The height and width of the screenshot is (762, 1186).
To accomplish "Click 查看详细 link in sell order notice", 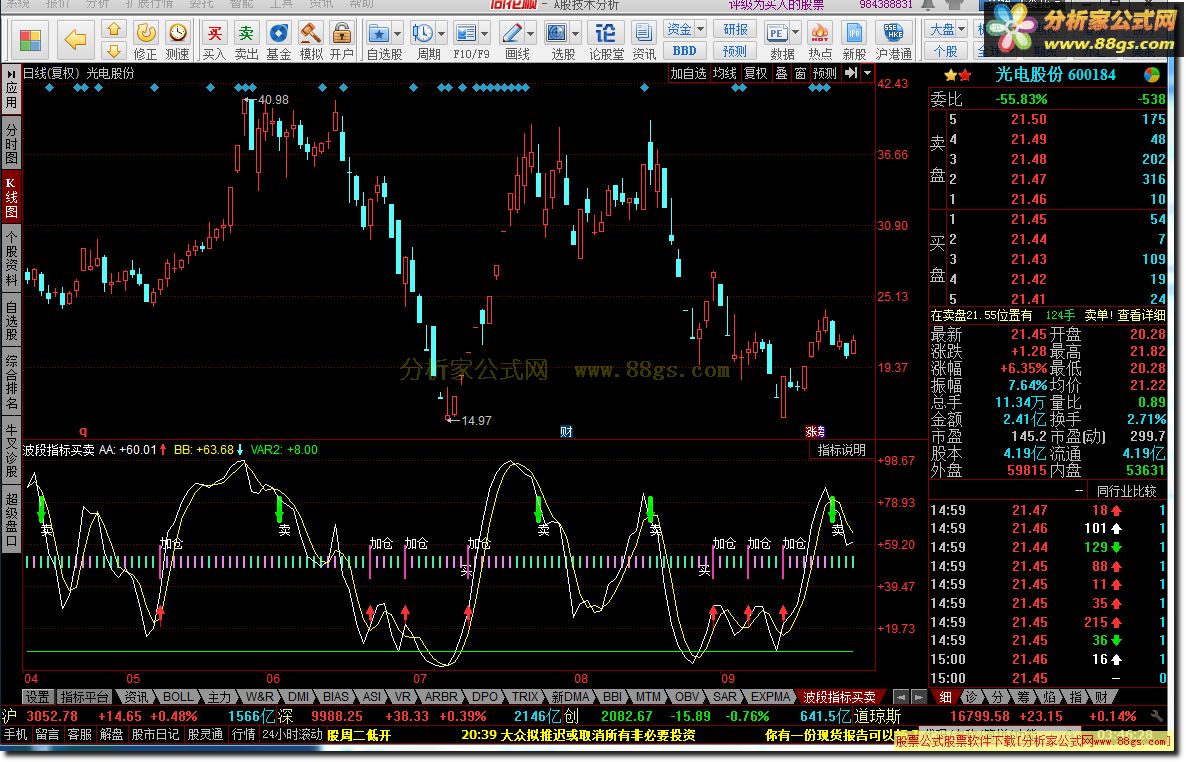I will click(x=1141, y=315).
